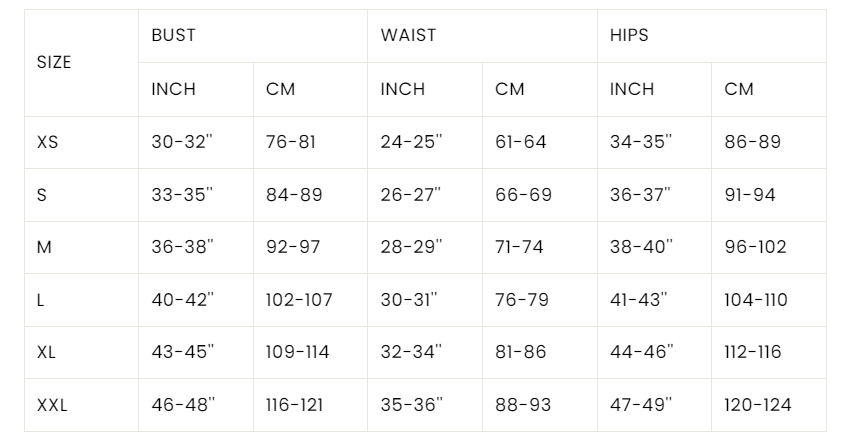
Task: Click the XS size row label
Action: click(x=47, y=142)
